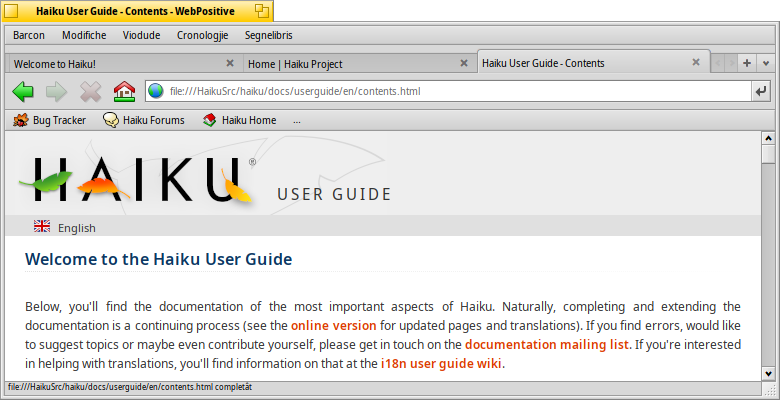Click the Forward arrow navigation button
The width and height of the screenshot is (780, 400).
click(x=56, y=92)
